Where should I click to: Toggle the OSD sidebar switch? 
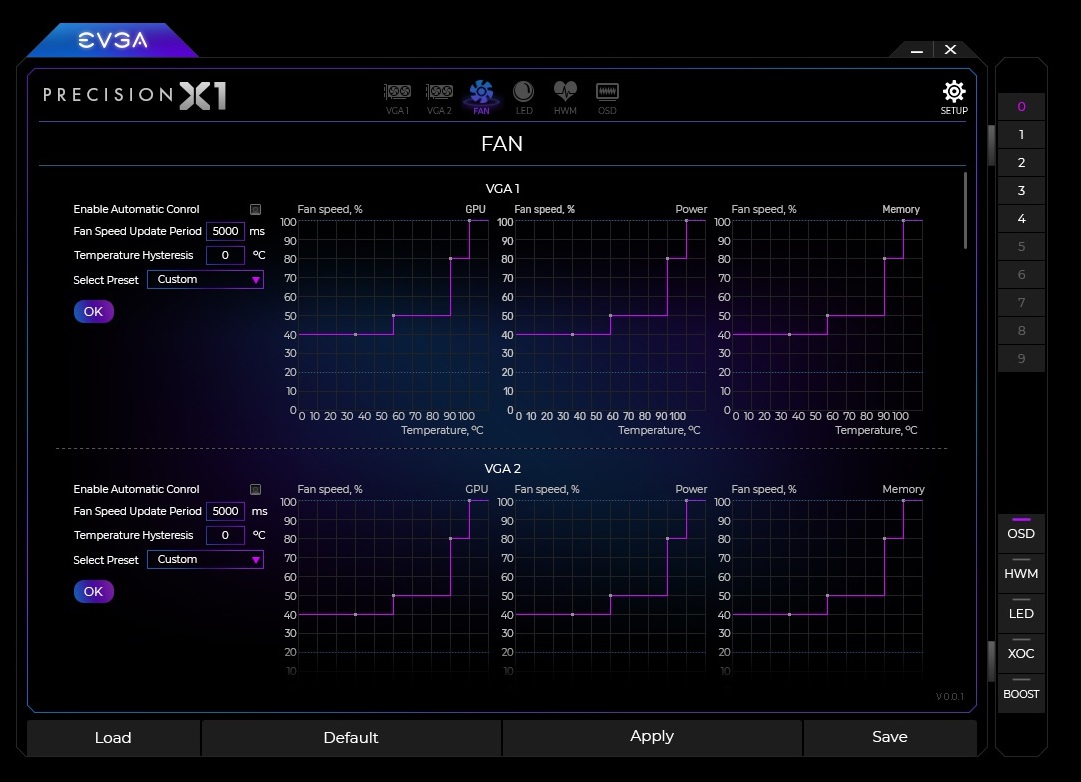click(x=1021, y=533)
